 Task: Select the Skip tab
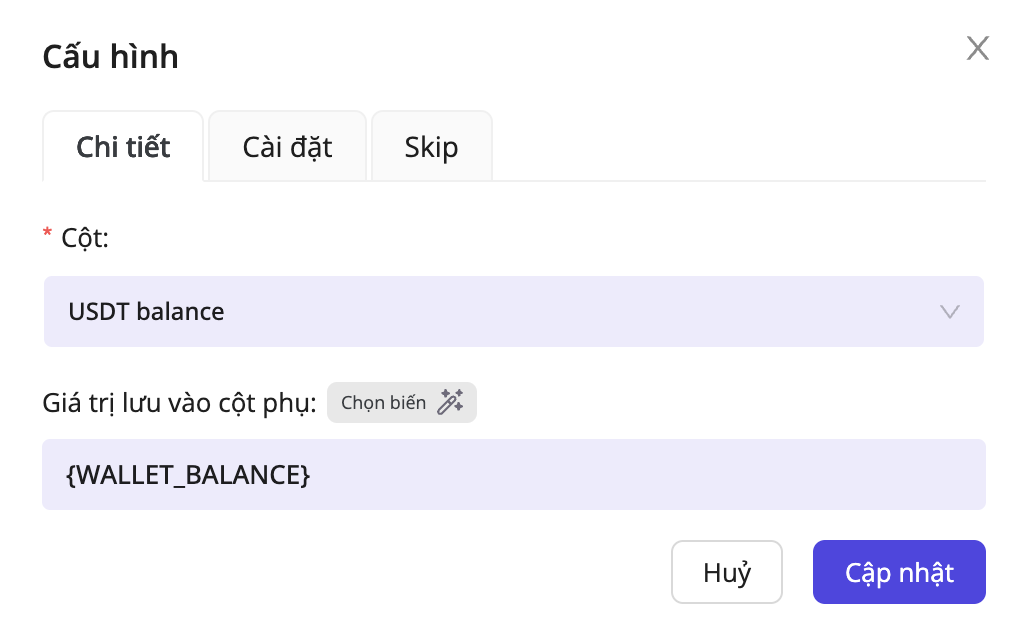pos(431,147)
